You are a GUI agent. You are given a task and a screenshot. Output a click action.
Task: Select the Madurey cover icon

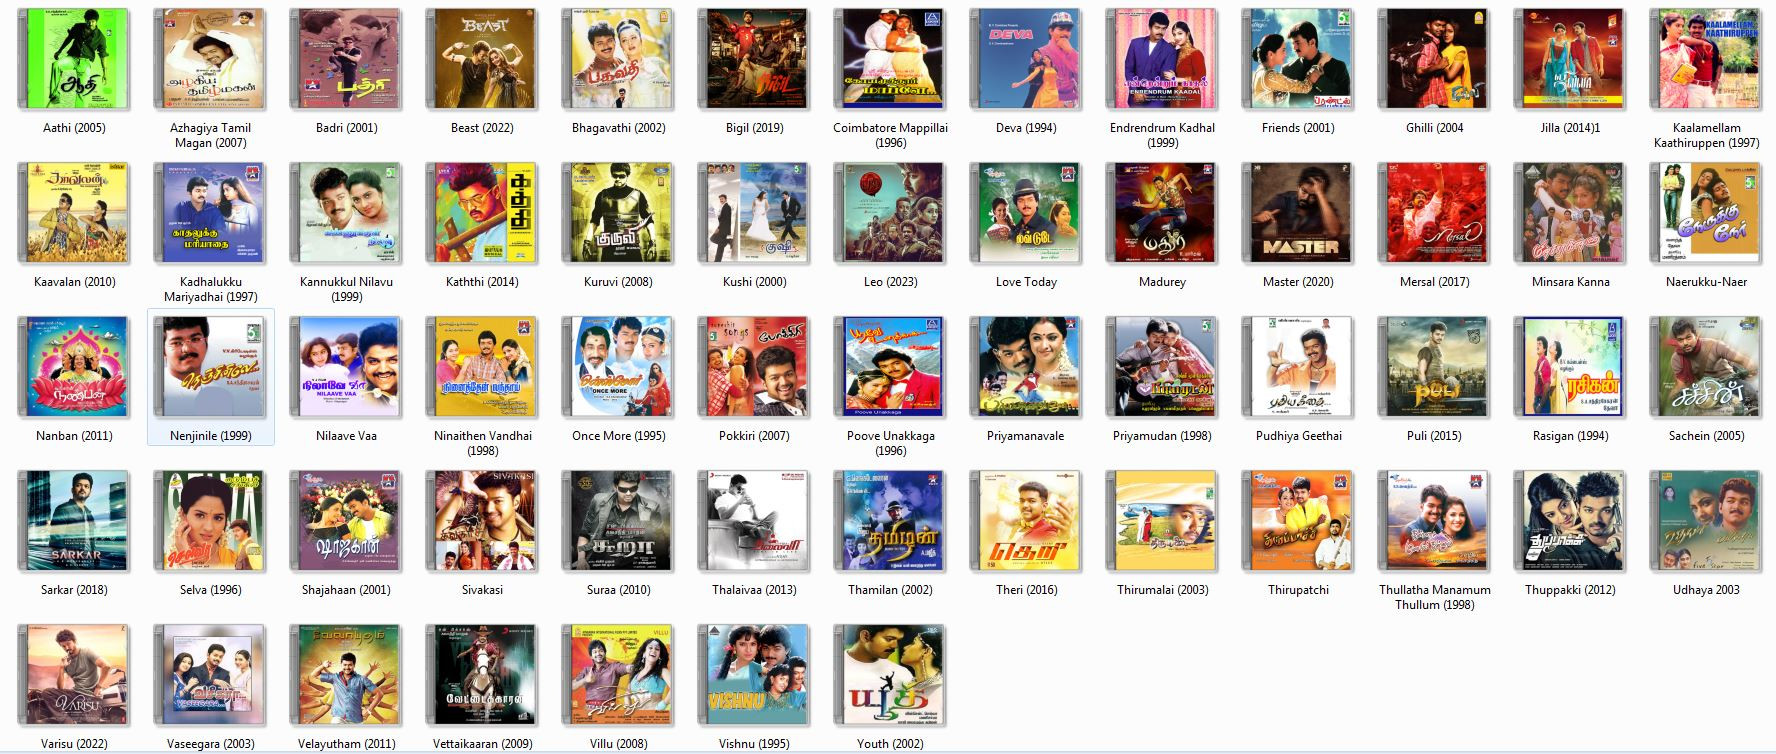coord(1162,214)
